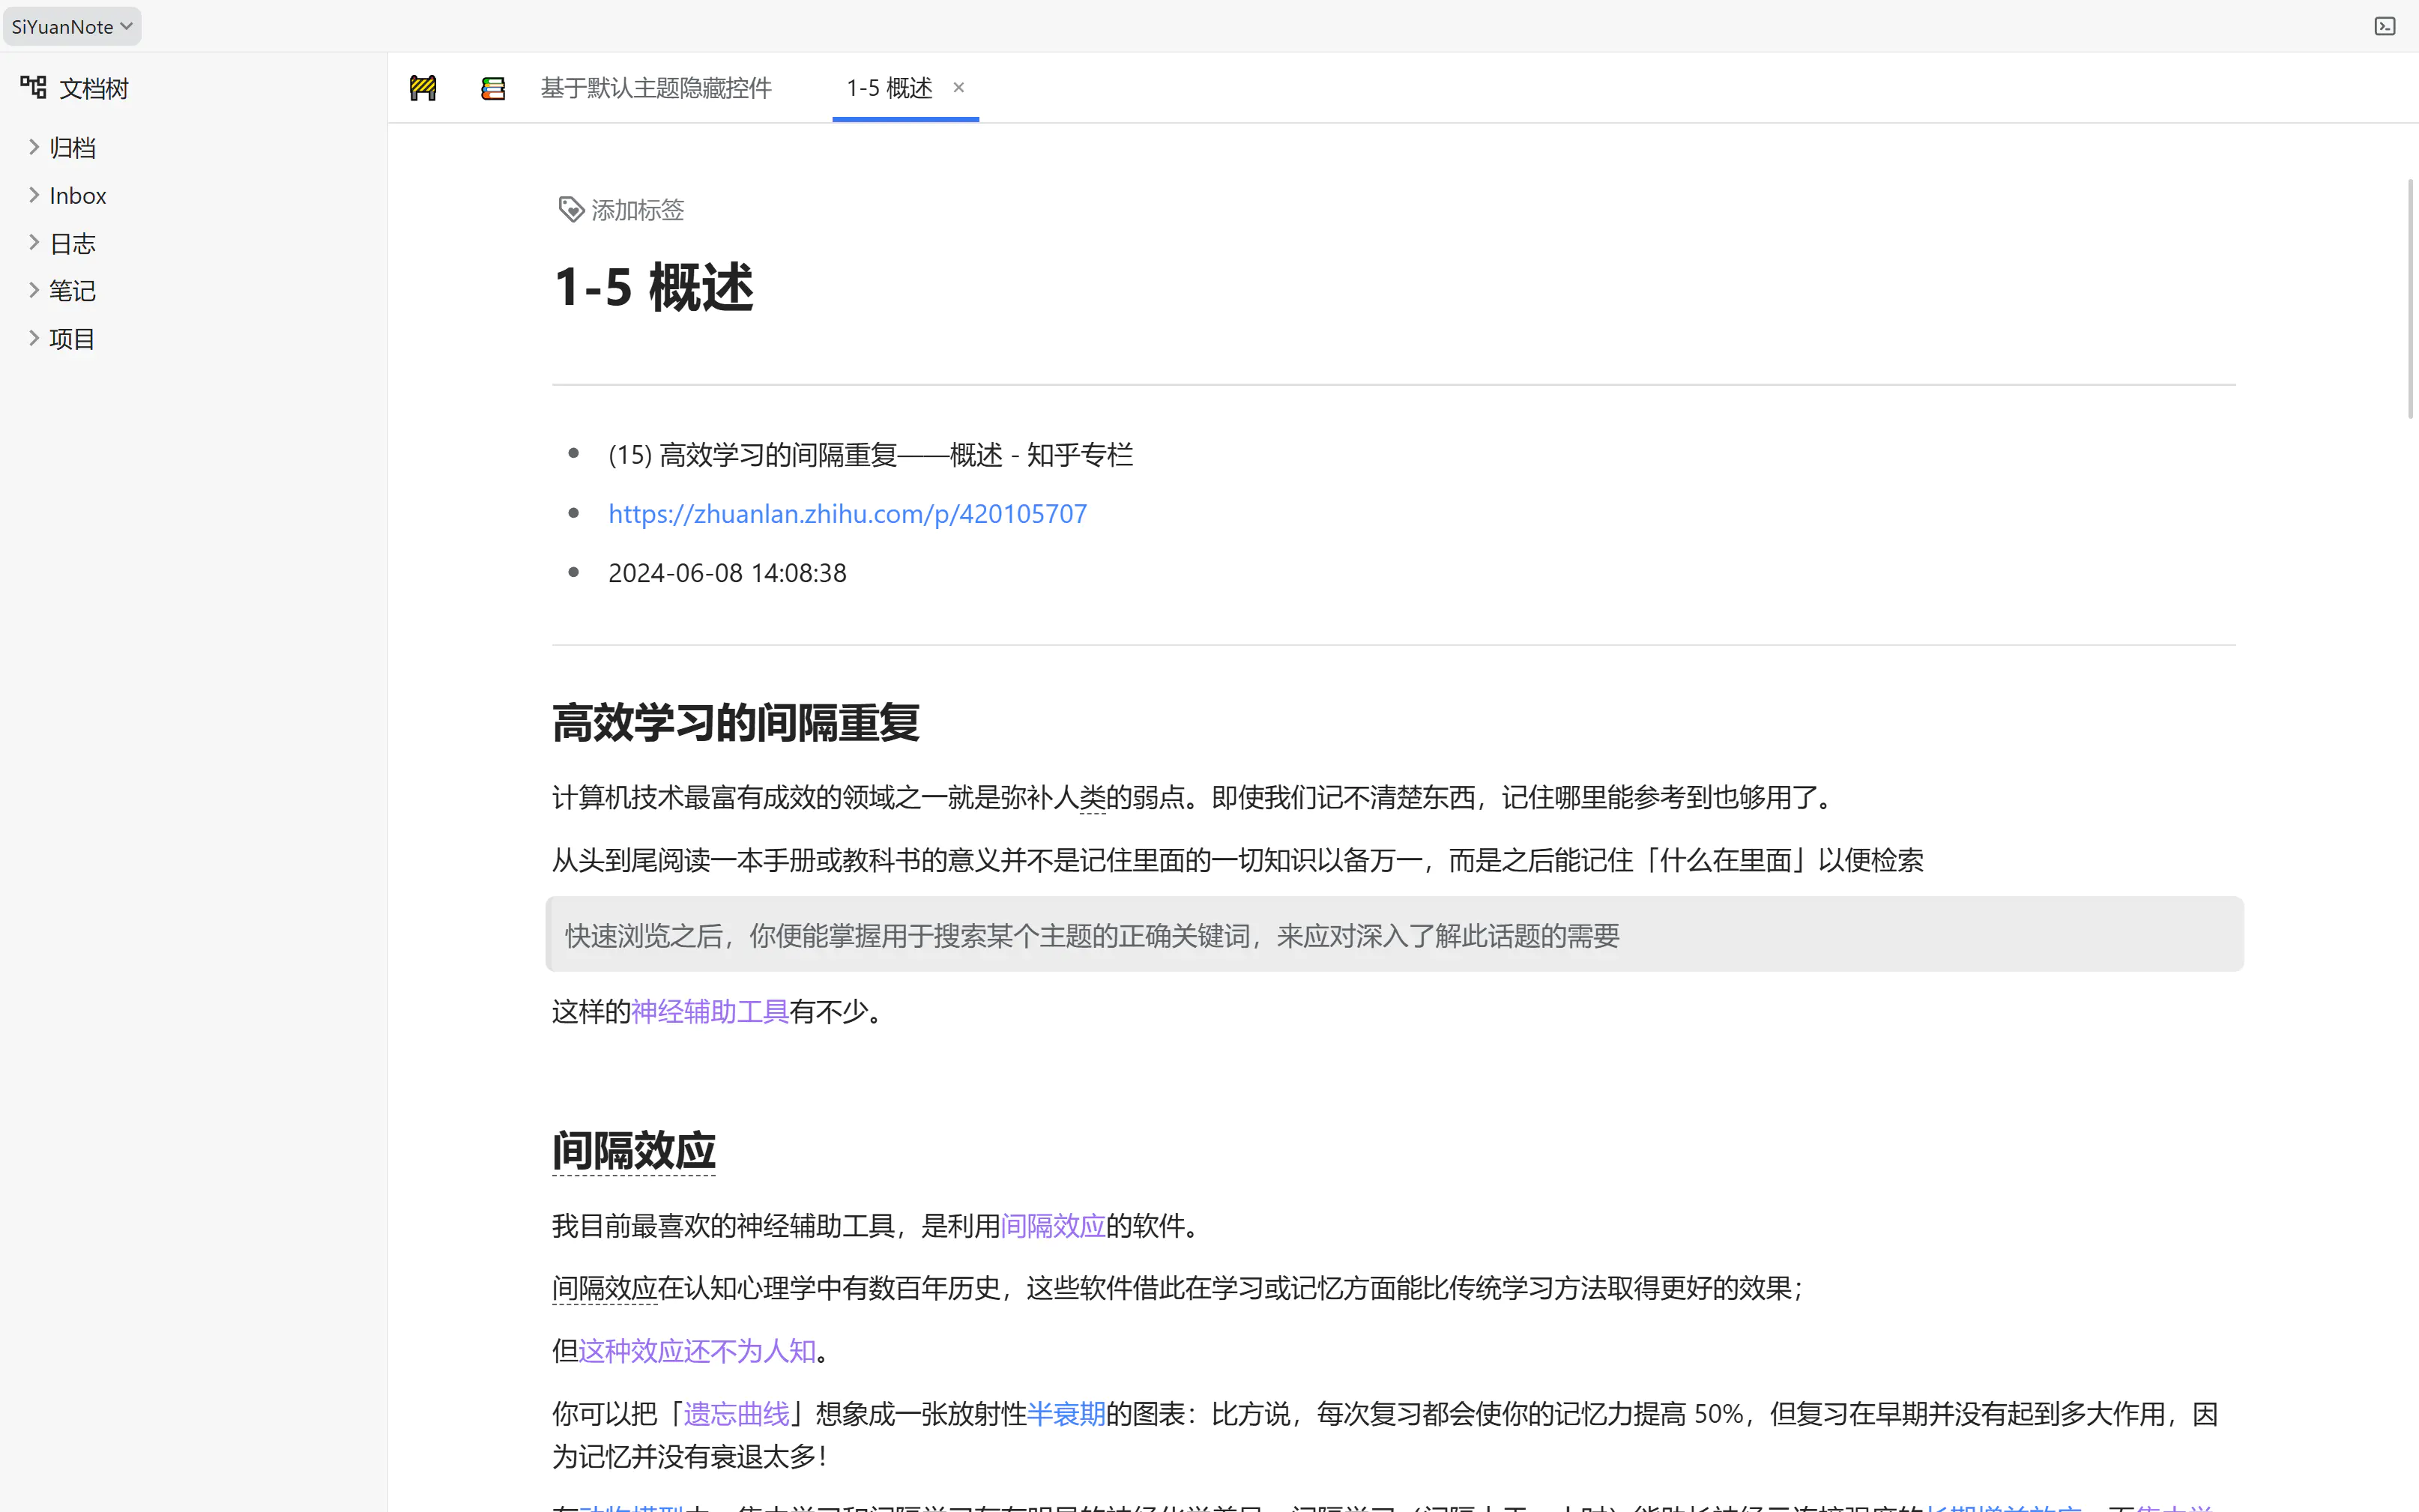
Task: Click the 文档树 panel header
Action: pyautogui.click(x=93, y=88)
